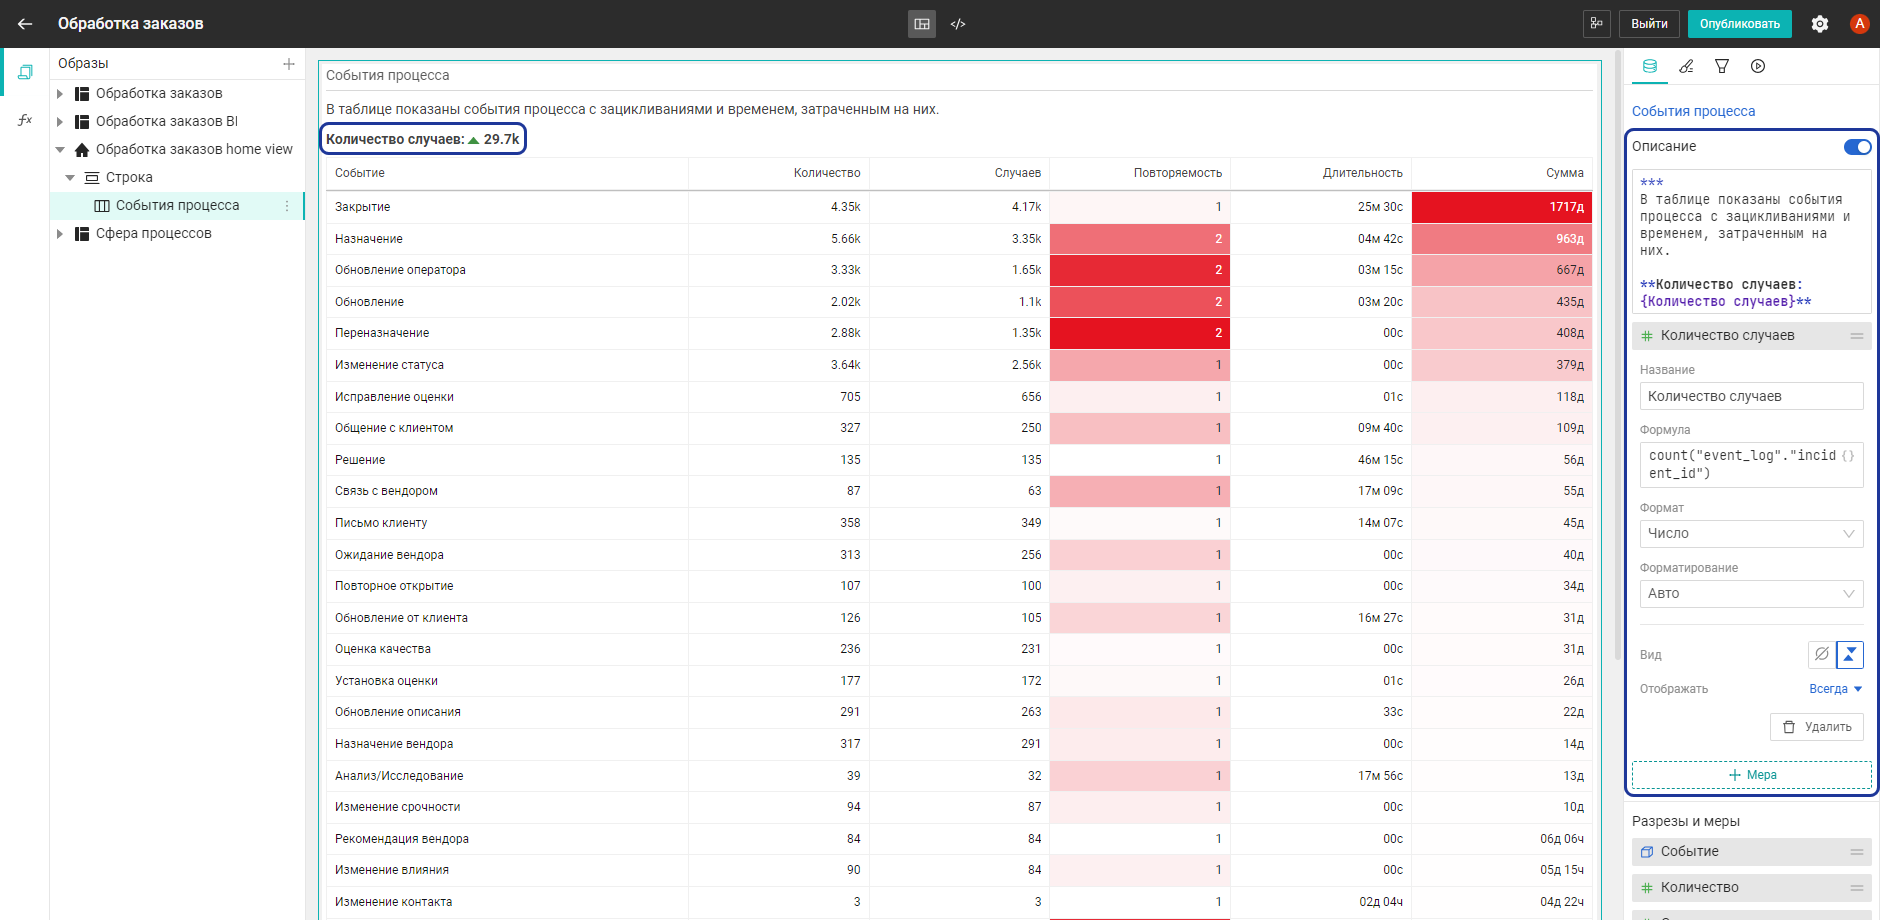Screen dimensions: 1880x920
Task: Expand the Обработка заказов BI tree node
Action: pyautogui.click(x=60, y=122)
